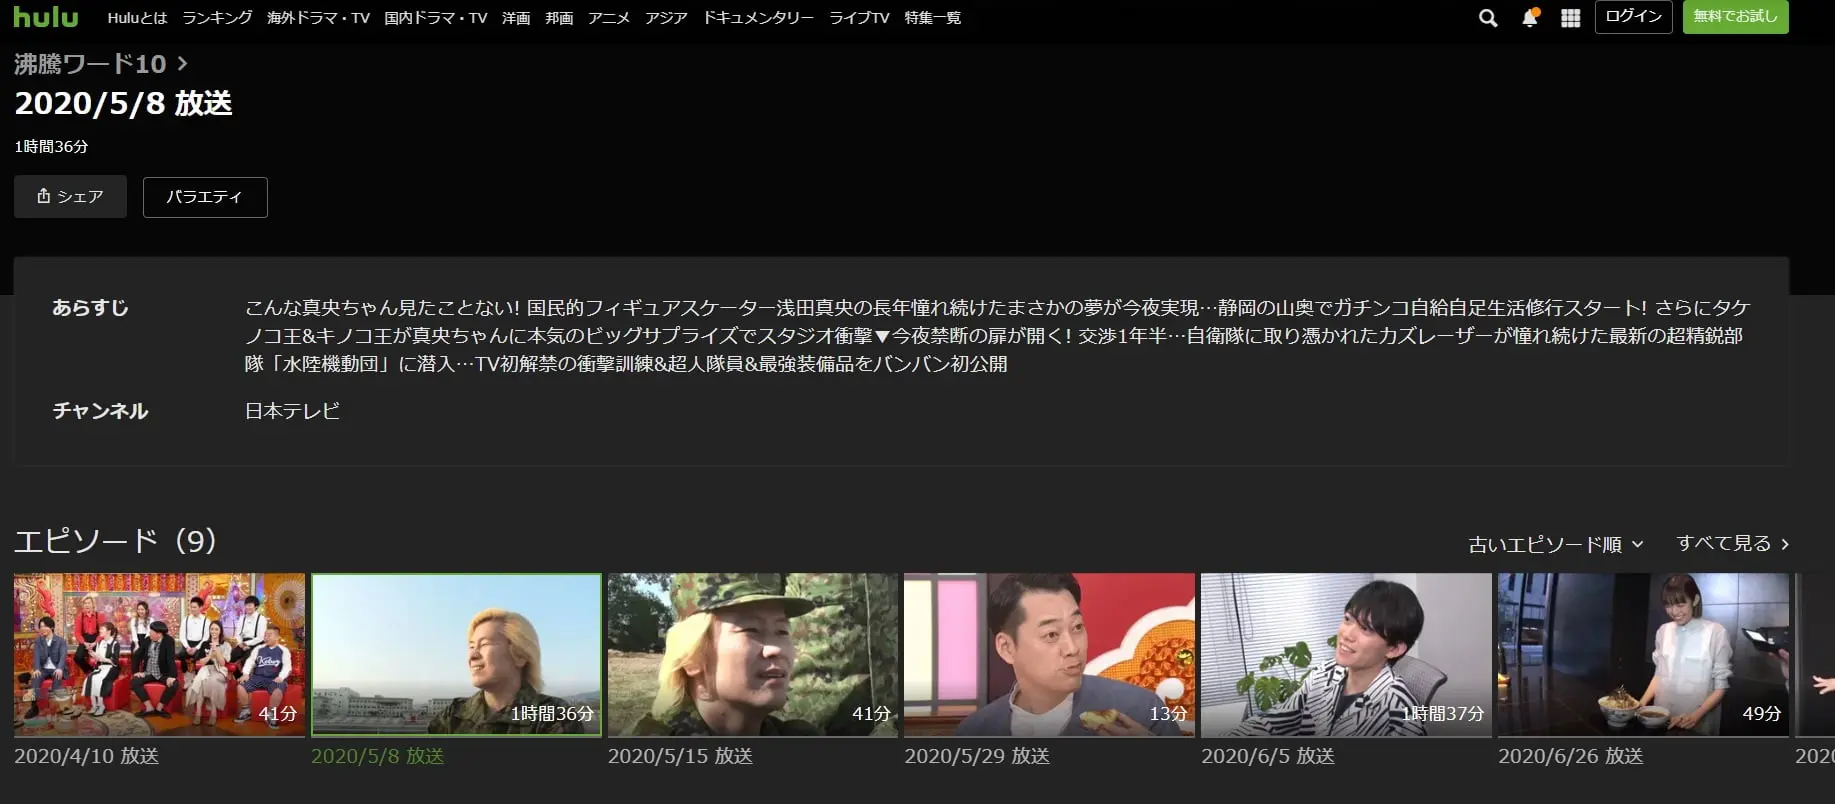
Task: Open the ランキング menu item
Action: [x=217, y=18]
